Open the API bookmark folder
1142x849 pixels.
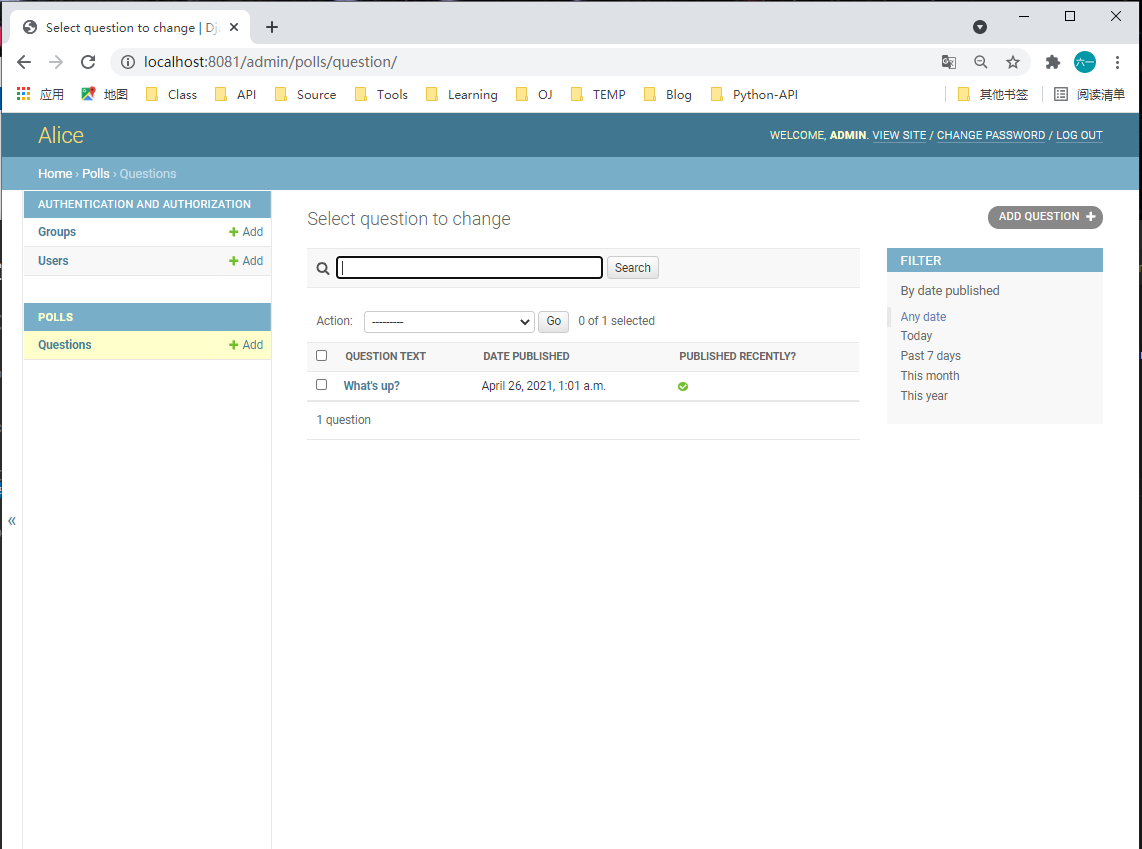(x=235, y=94)
